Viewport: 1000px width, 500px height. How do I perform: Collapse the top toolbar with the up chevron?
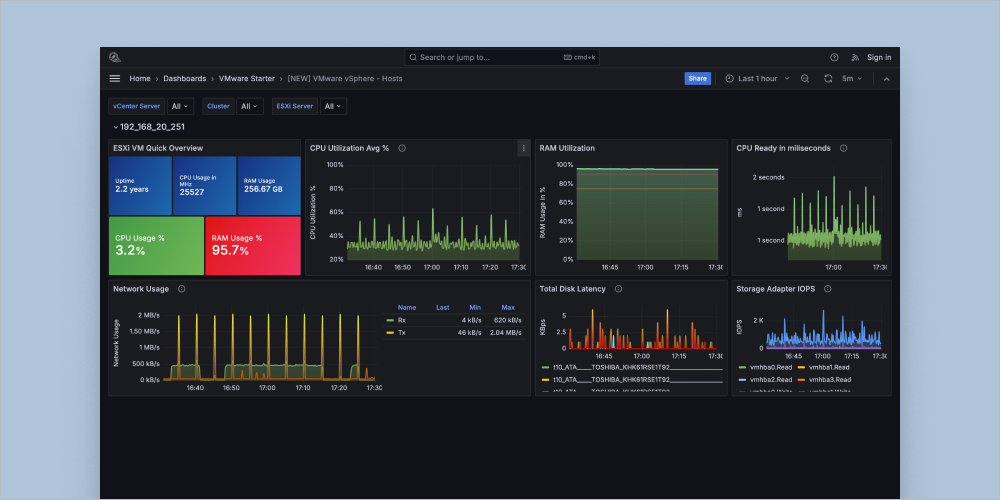[886, 78]
